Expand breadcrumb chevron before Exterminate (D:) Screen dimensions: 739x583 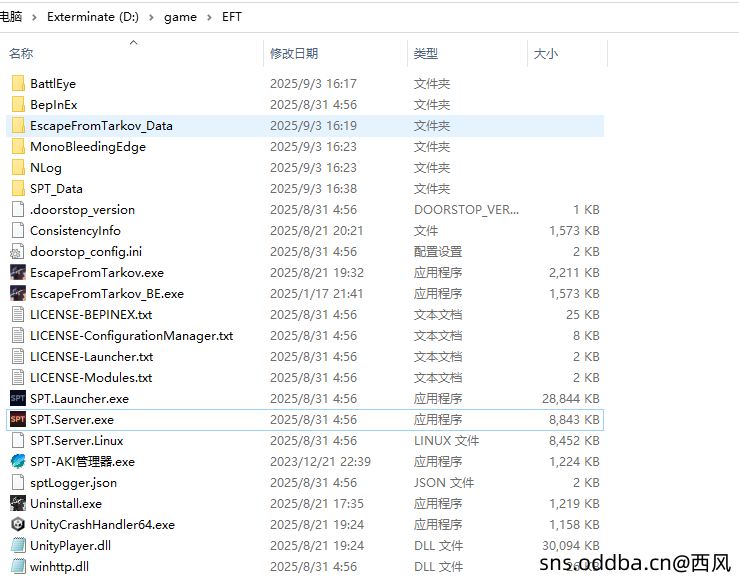(34, 17)
